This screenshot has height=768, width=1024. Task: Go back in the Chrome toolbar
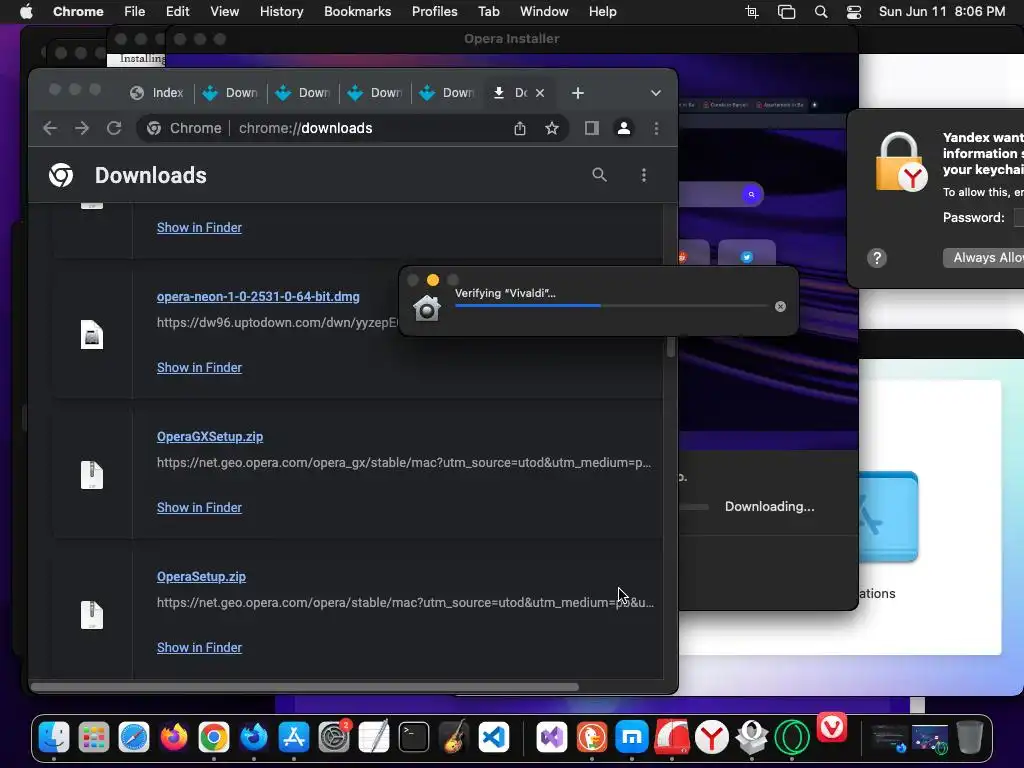(x=50, y=128)
